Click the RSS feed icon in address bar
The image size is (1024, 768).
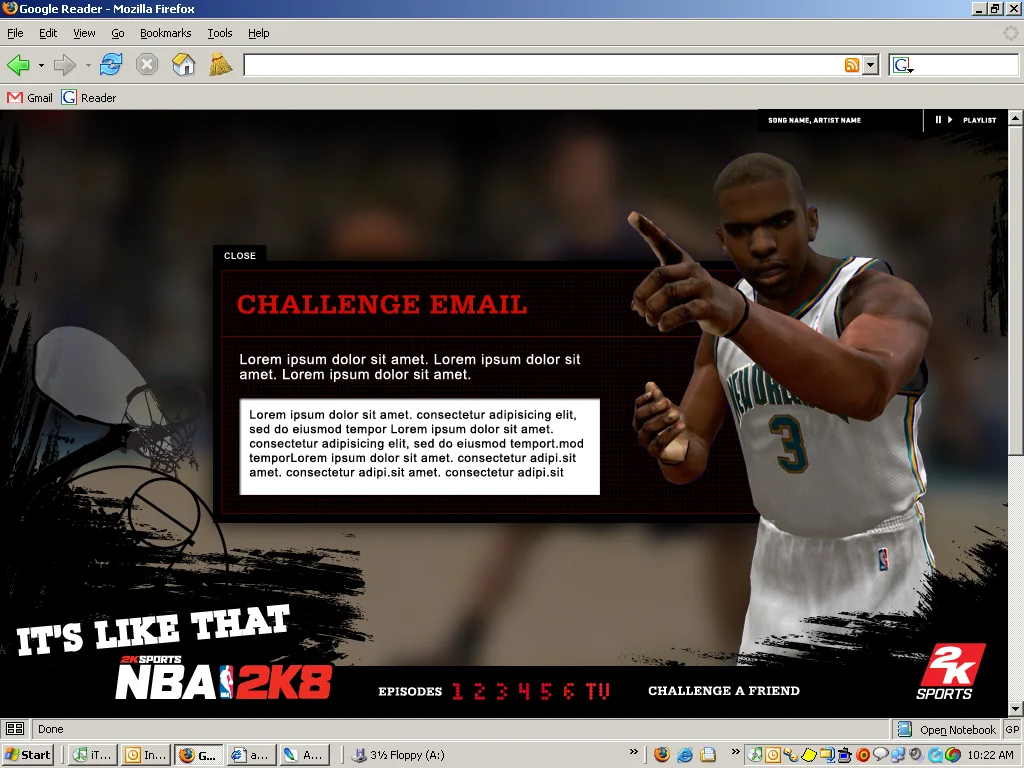coord(852,65)
